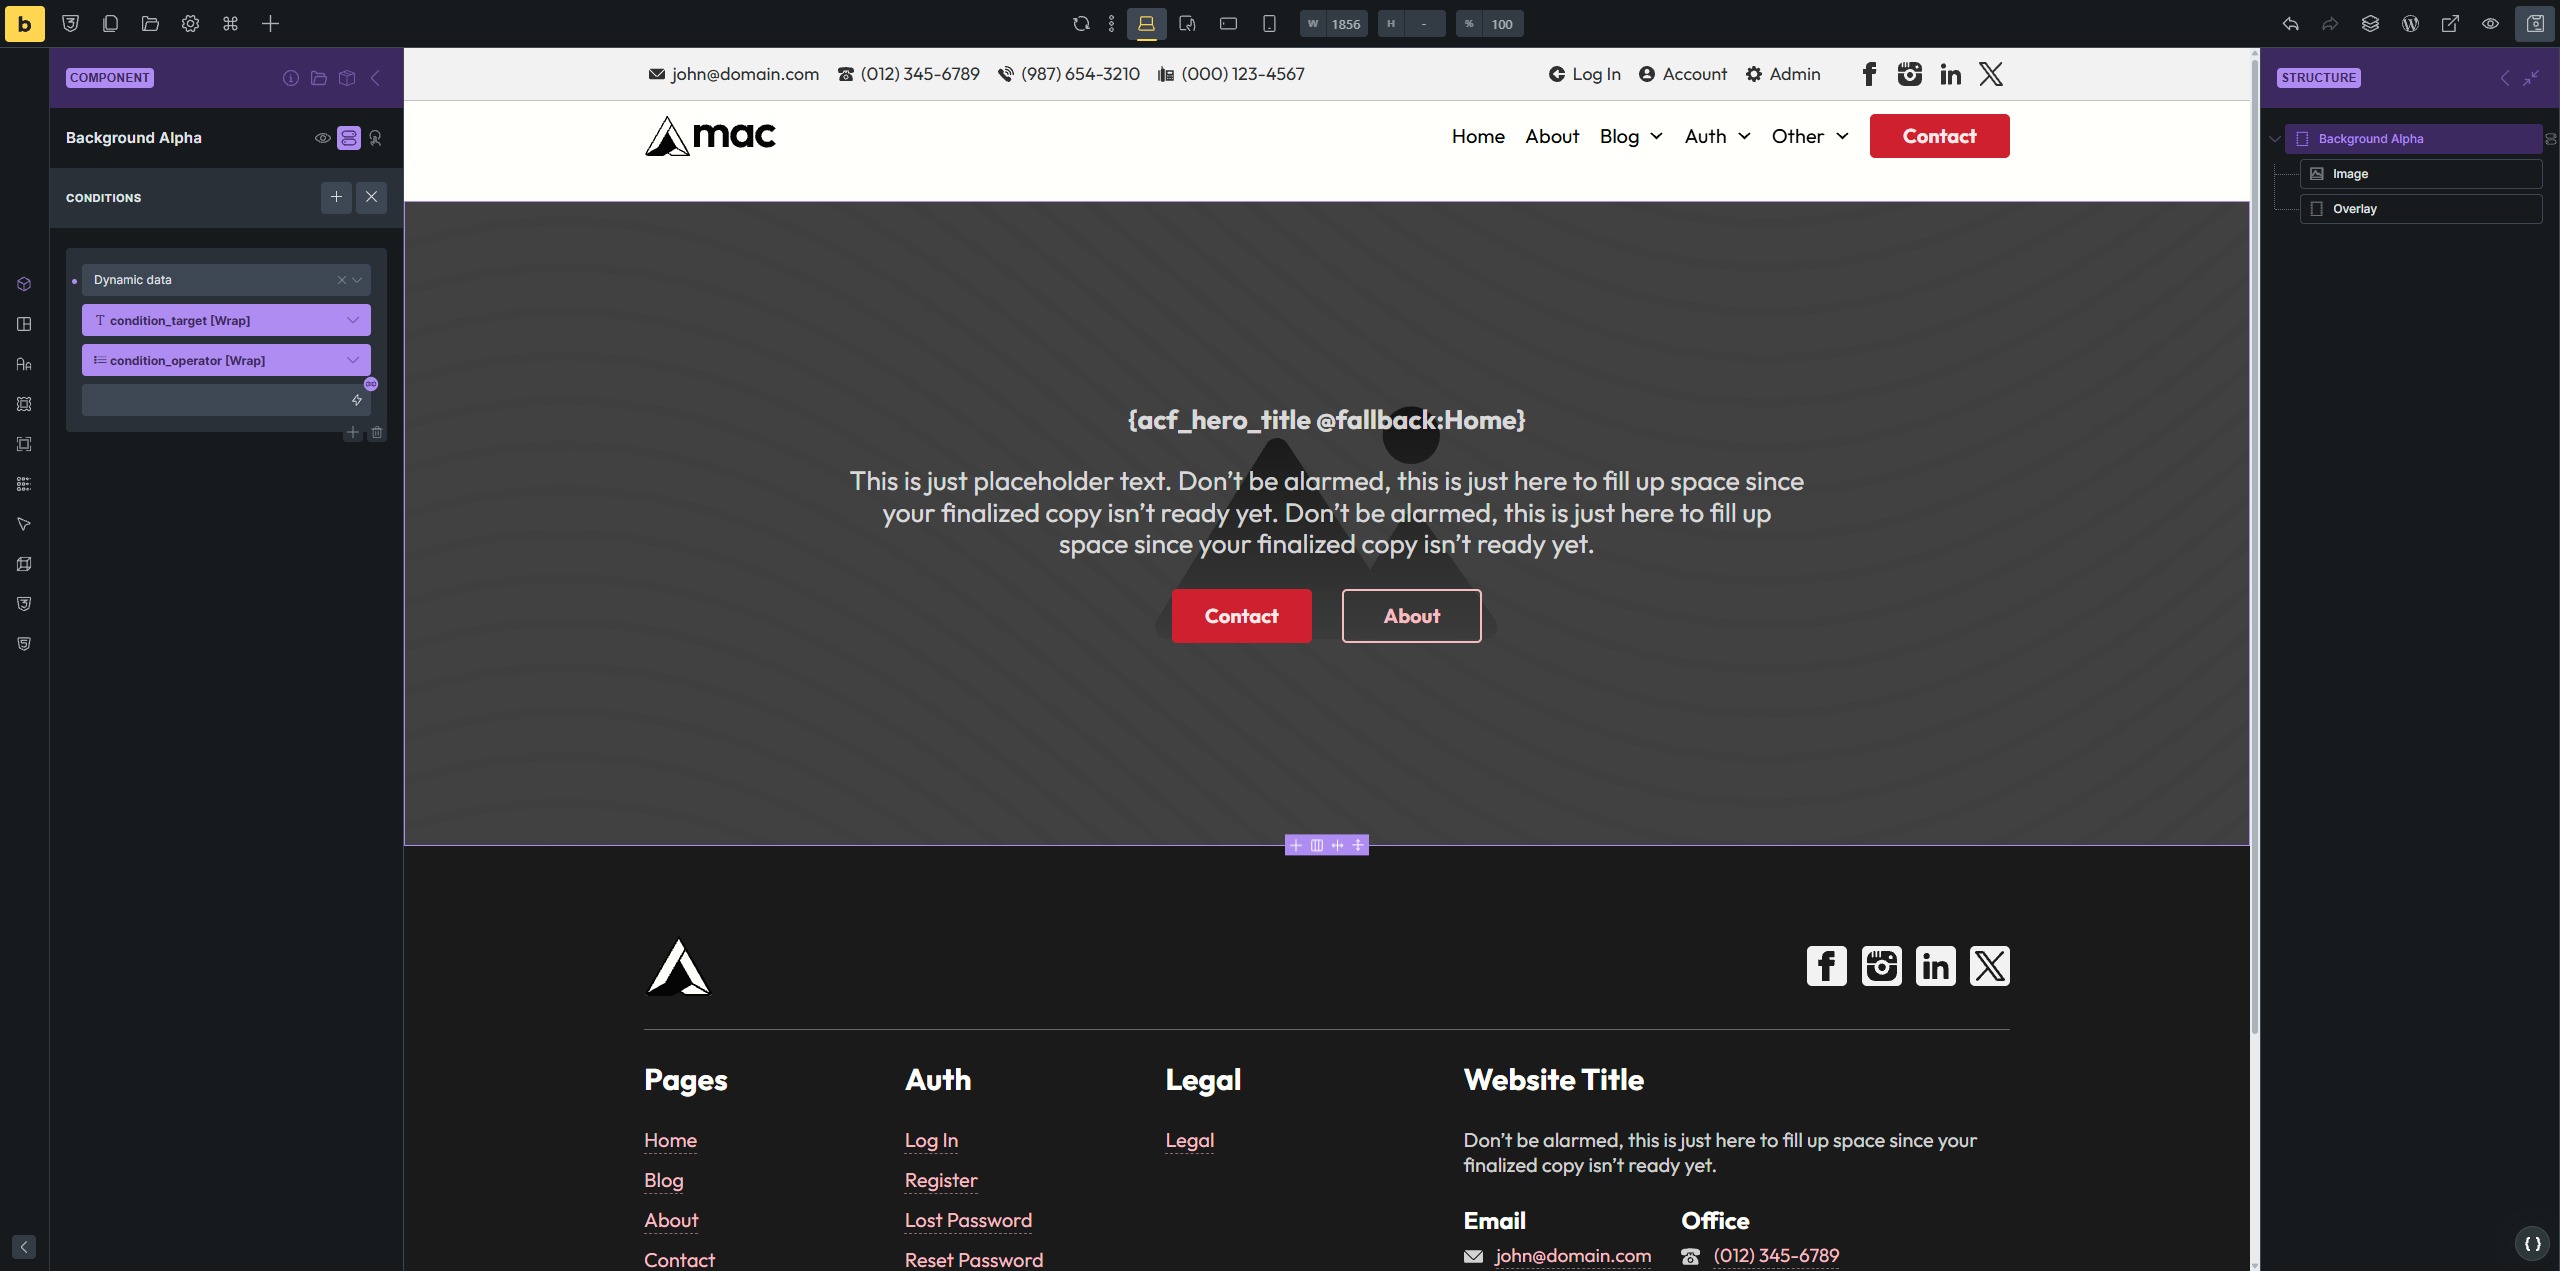Switch to mobile portrait breakpoint icon
This screenshot has height=1271, width=2560.
pos(1269,24)
